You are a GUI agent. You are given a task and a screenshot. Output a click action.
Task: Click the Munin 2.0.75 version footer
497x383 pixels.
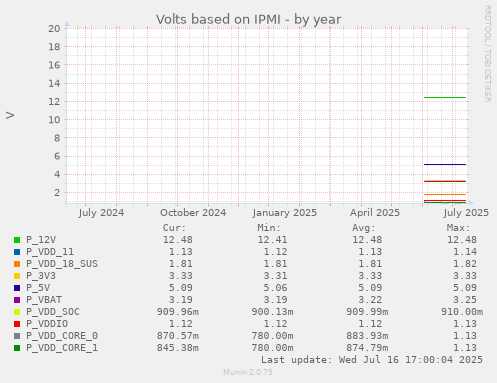(248, 372)
